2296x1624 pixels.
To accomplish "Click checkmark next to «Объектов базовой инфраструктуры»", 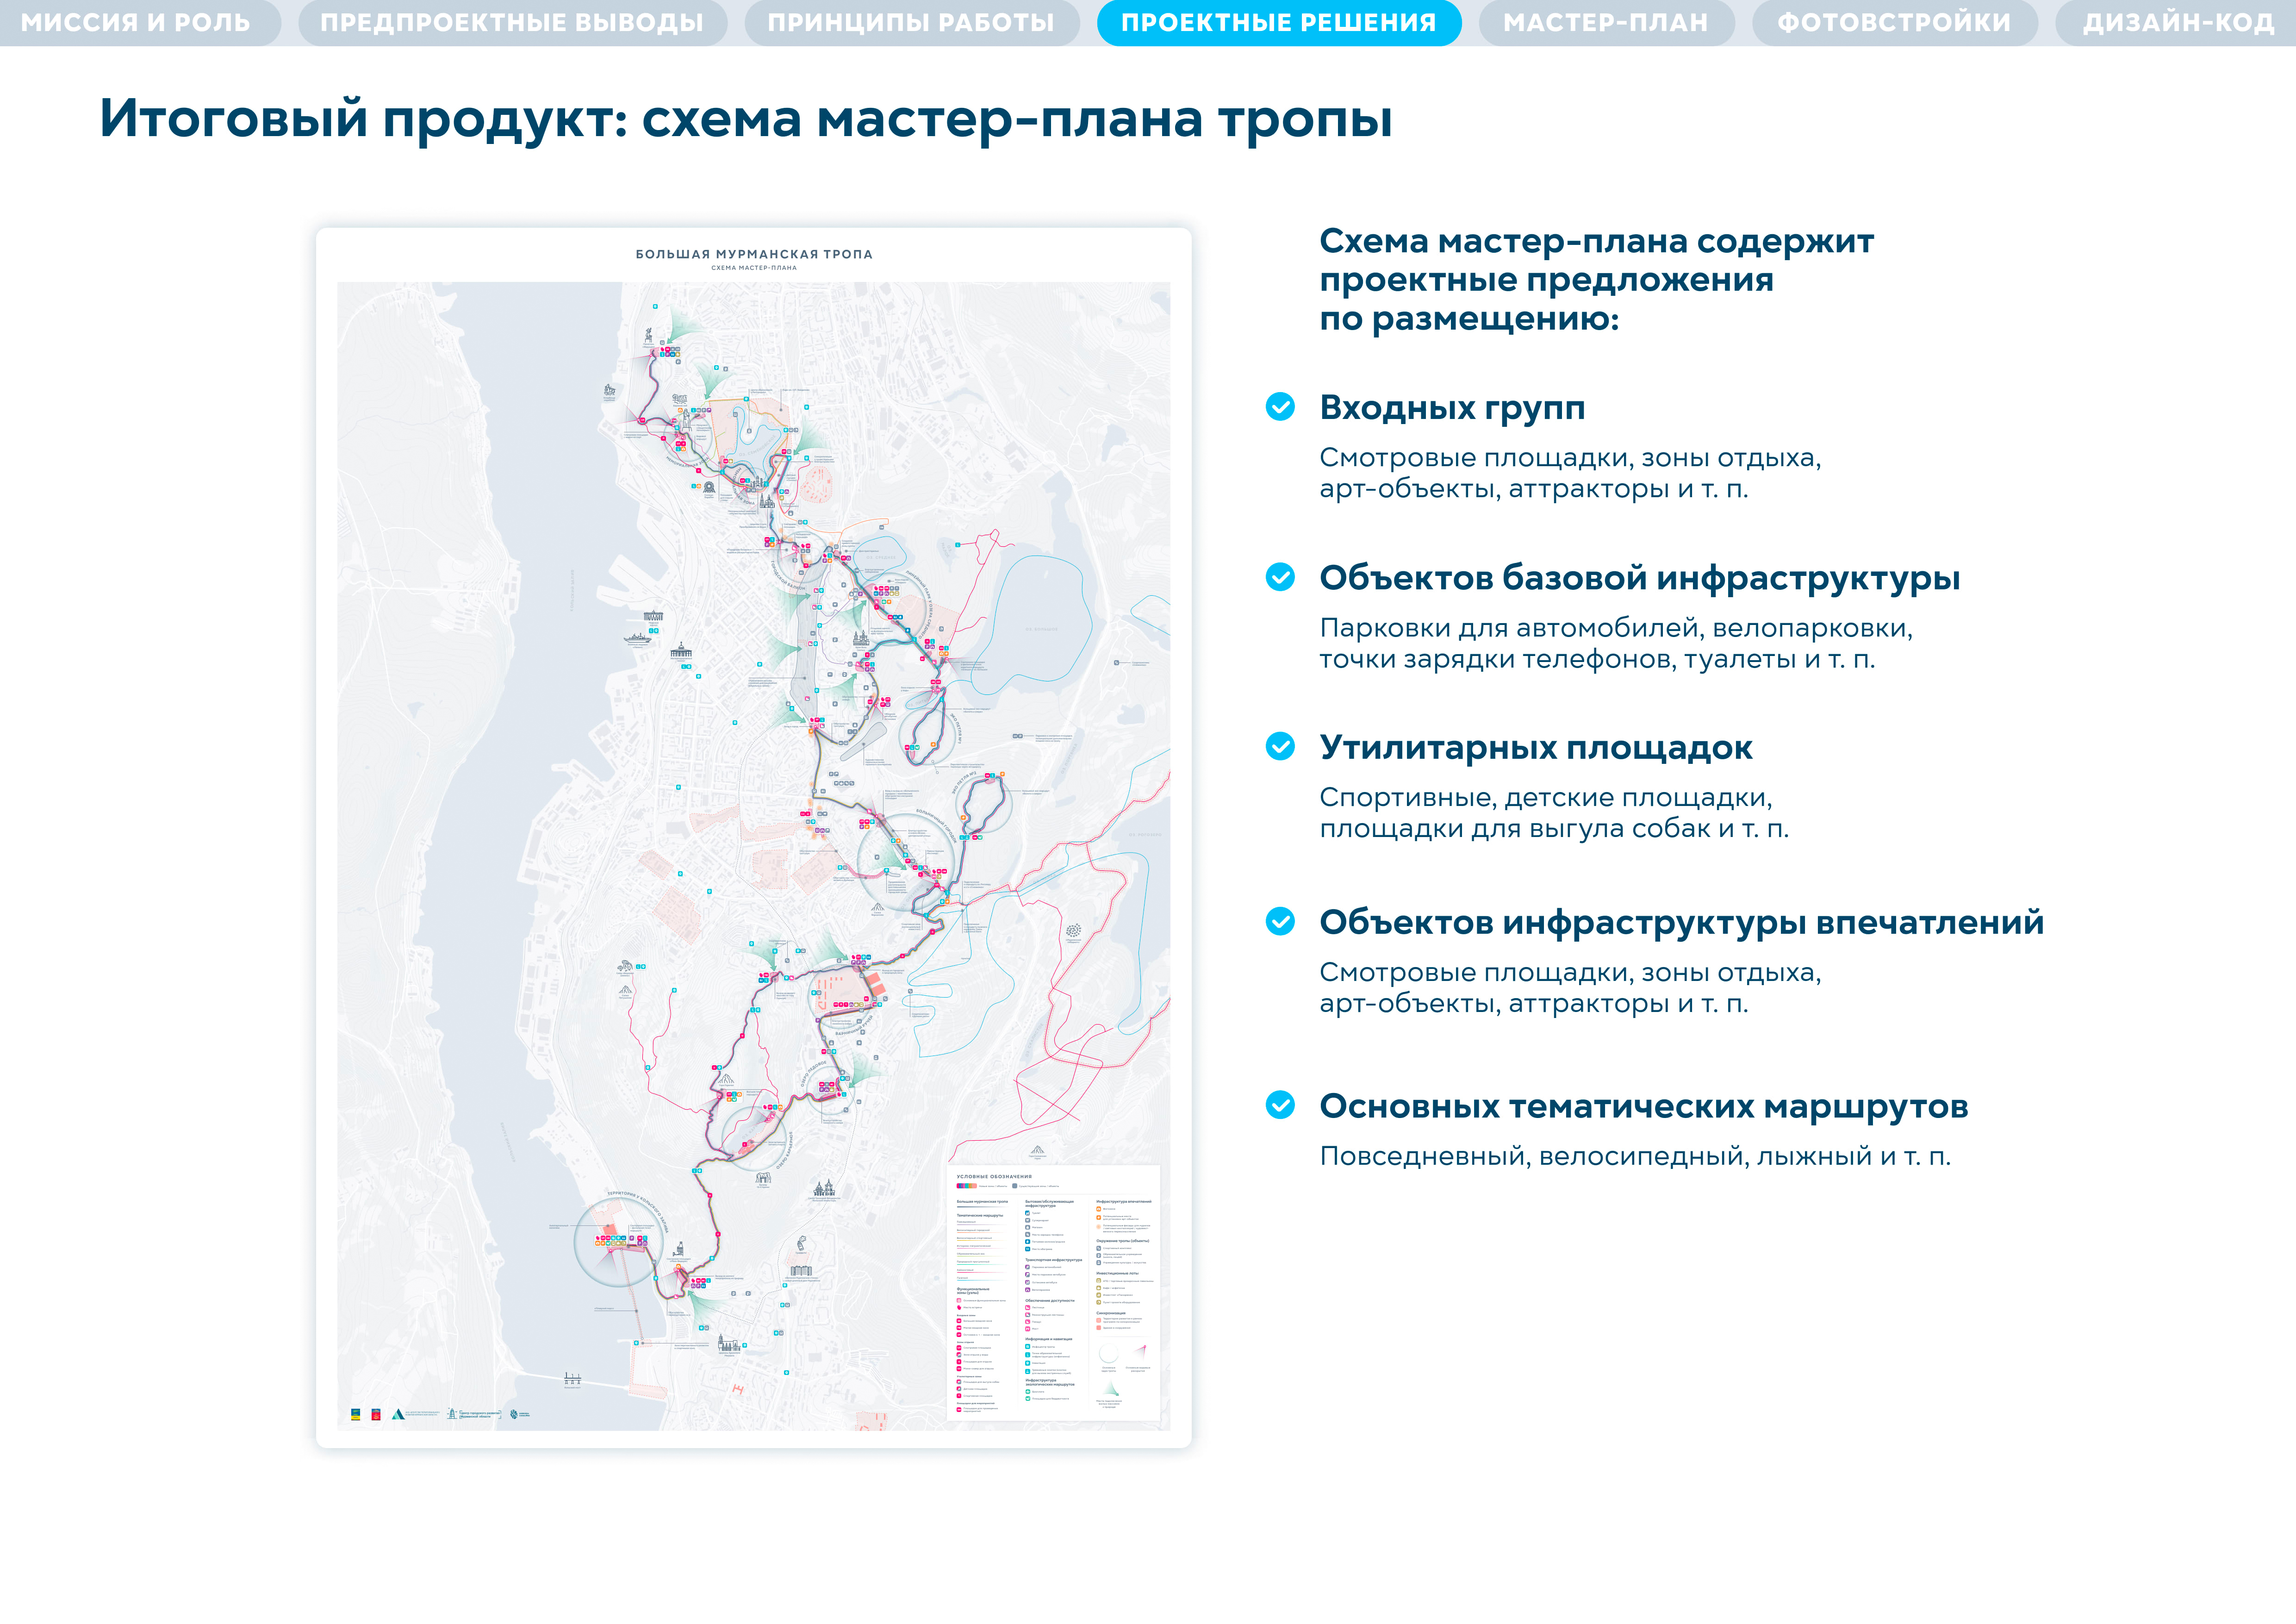I will (1280, 577).
